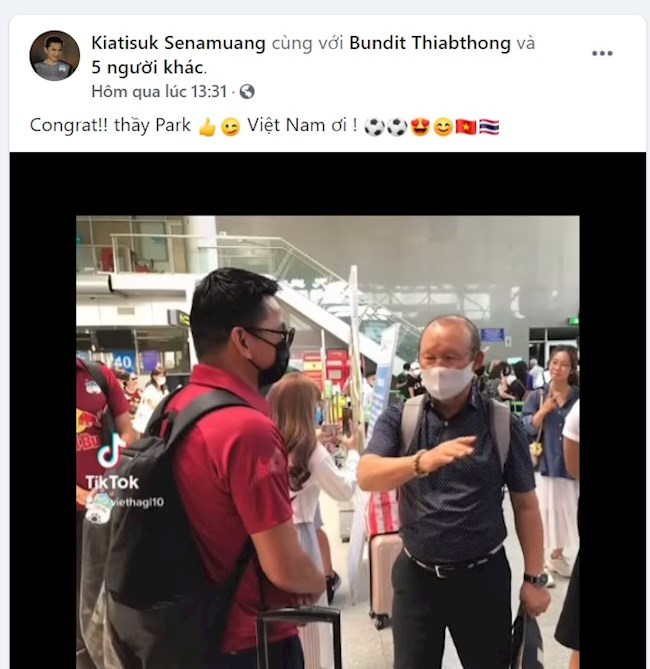Viewport: 650px width, 669px height.
Task: Click the globe public privacy icon
Action: pos(247,91)
